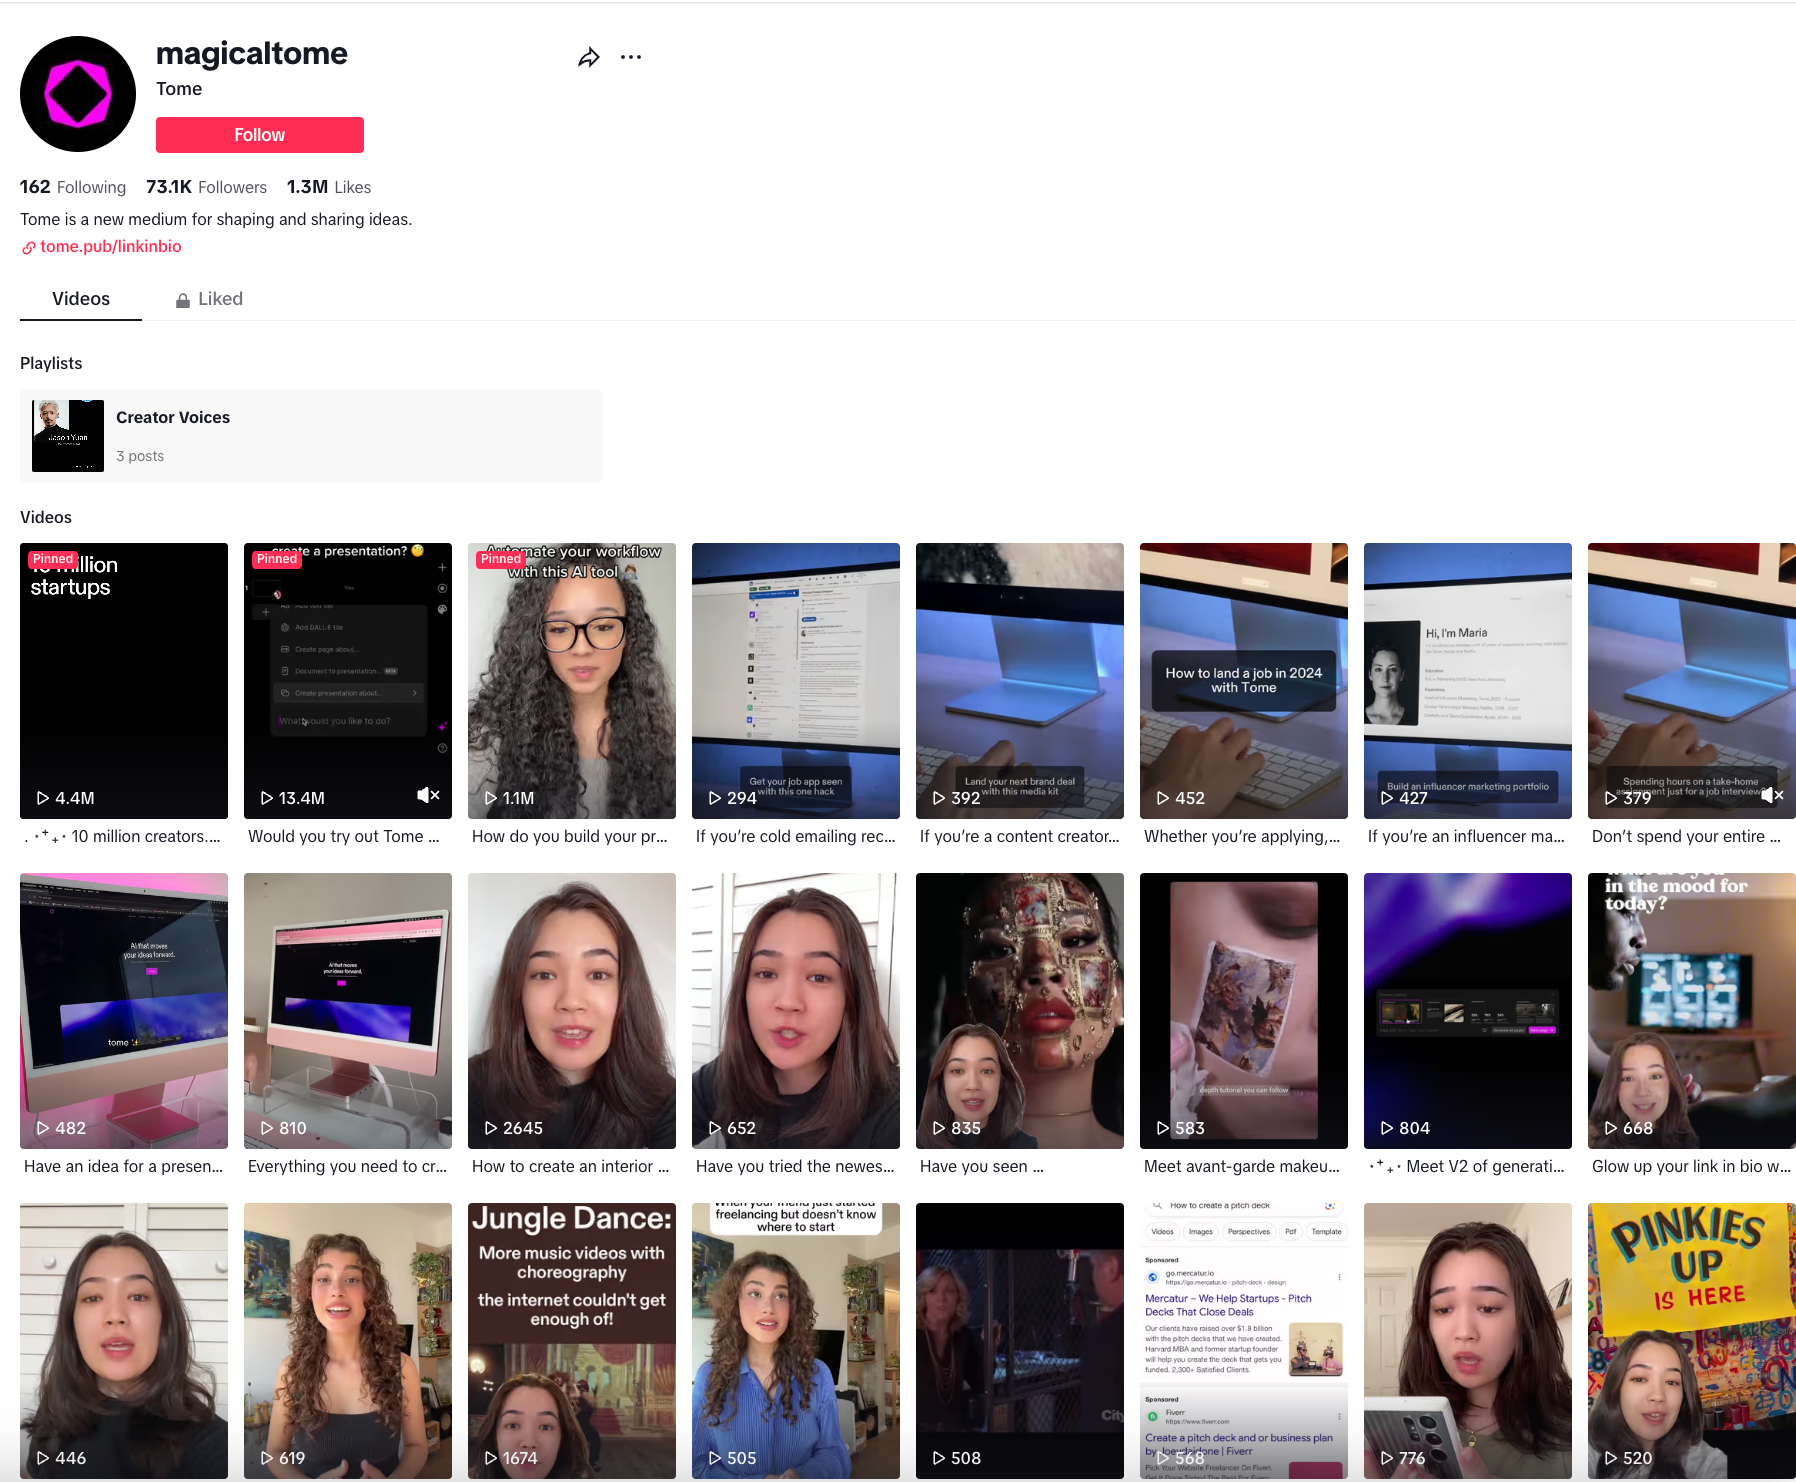This screenshot has width=1796, height=1482.
Task: Click the link icon beside tome.pub/linkinbio
Action: tap(29, 247)
